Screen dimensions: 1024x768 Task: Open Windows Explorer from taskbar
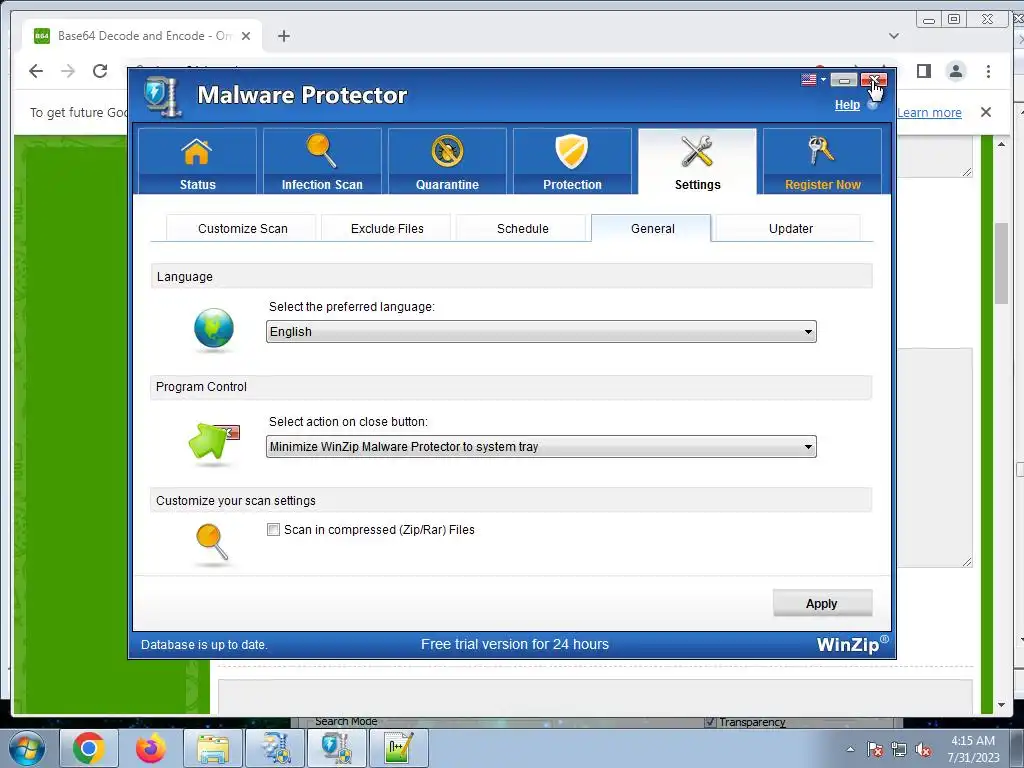pyautogui.click(x=213, y=748)
